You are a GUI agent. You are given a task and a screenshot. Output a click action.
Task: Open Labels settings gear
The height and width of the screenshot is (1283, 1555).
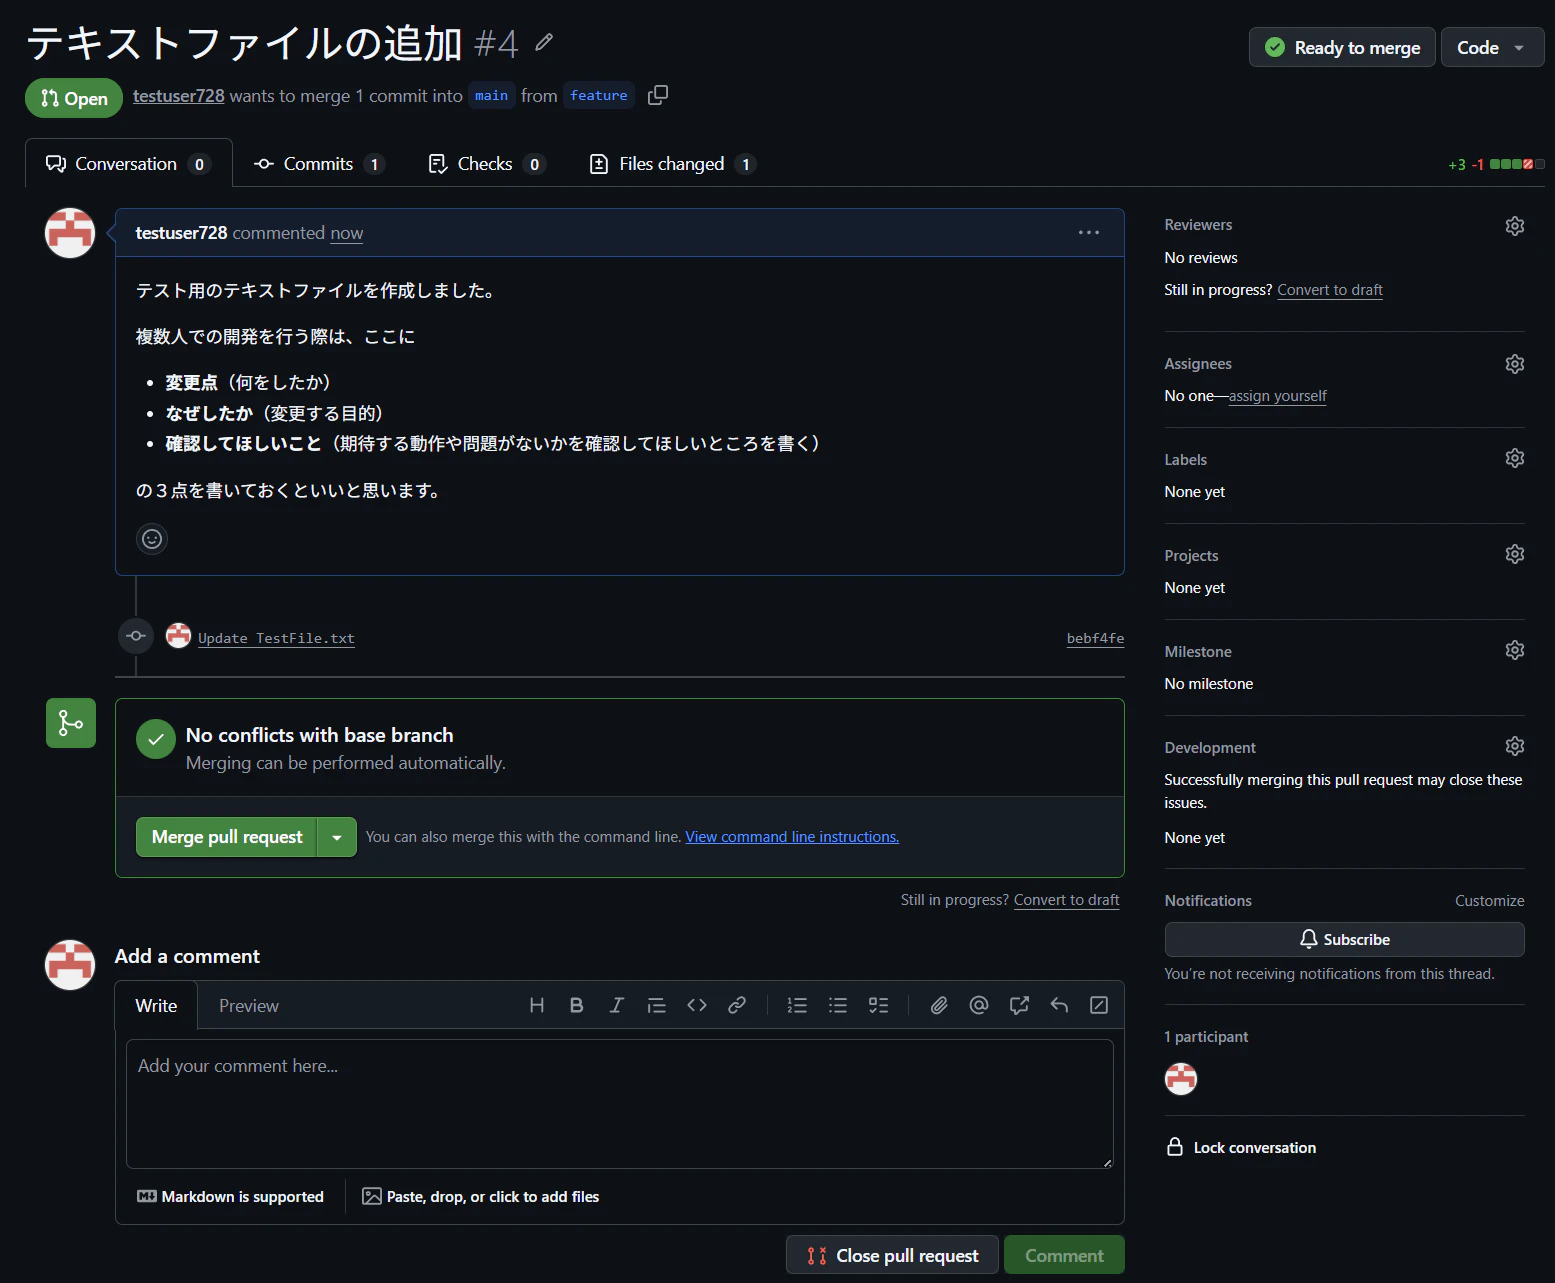1514,458
